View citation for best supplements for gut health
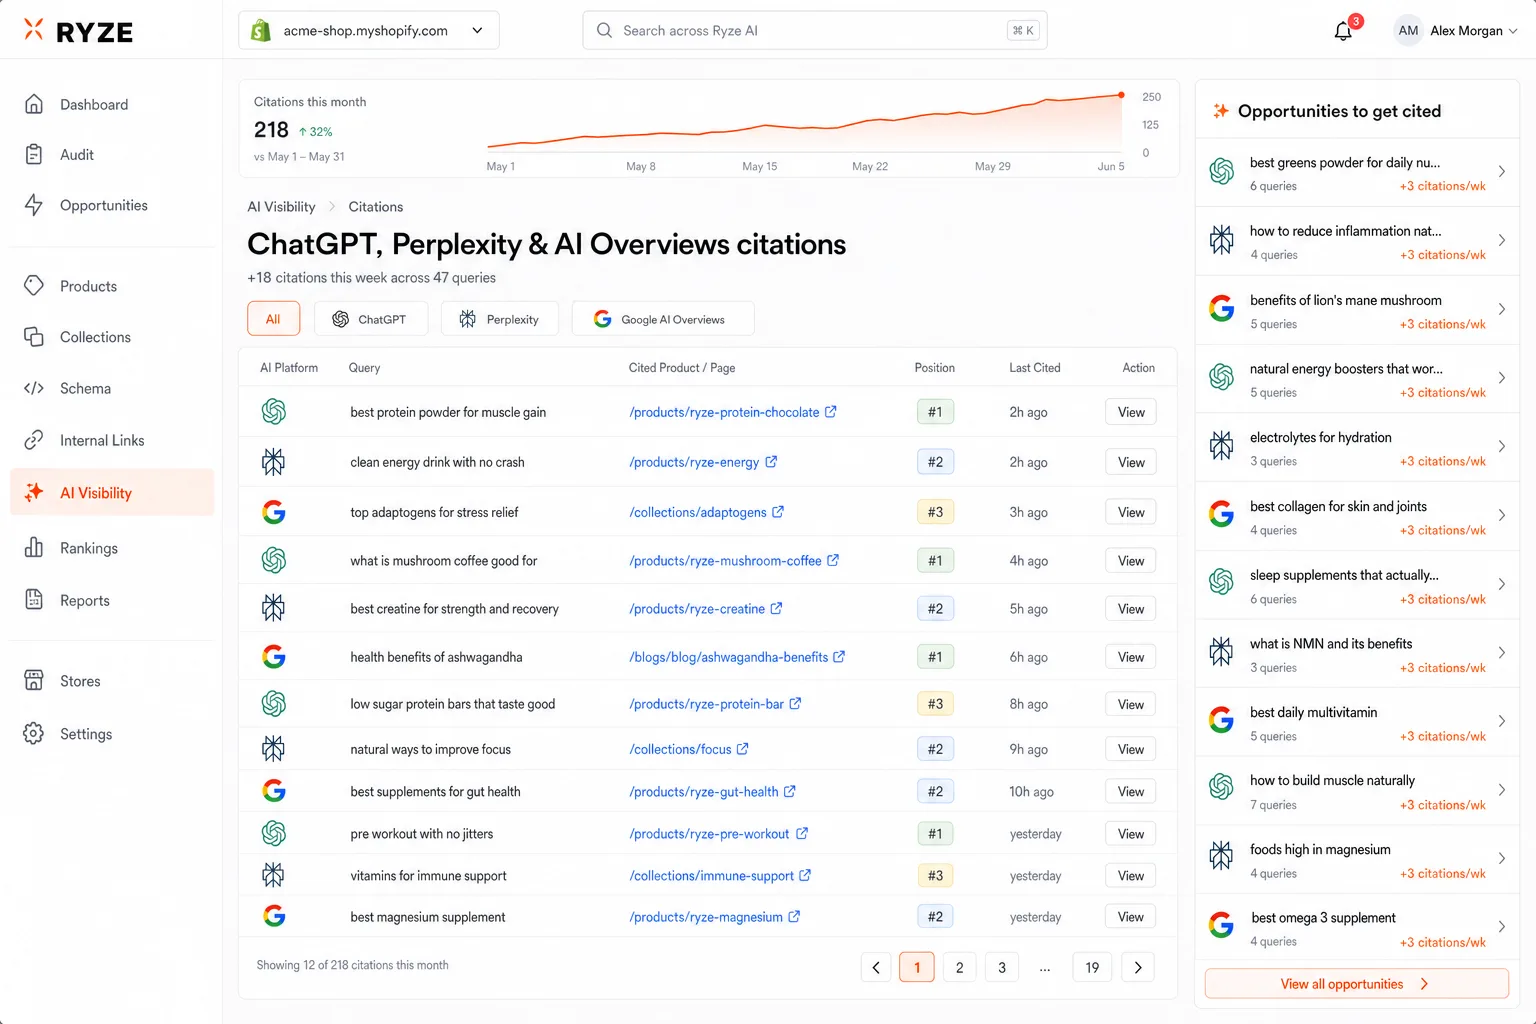Viewport: 1536px width, 1024px height. (x=1131, y=792)
